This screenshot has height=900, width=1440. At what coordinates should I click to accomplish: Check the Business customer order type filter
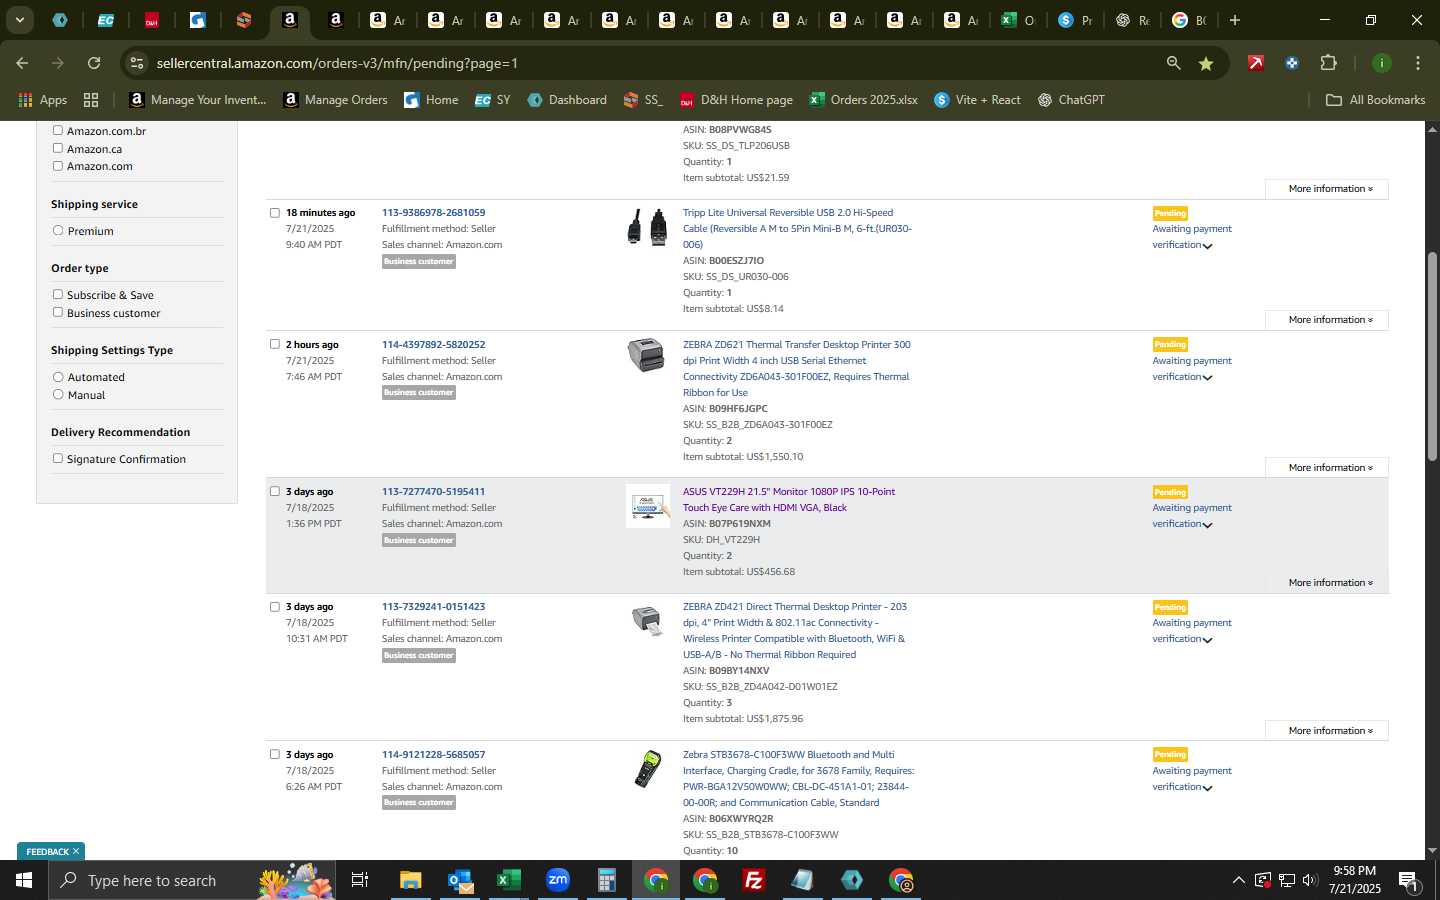(58, 312)
